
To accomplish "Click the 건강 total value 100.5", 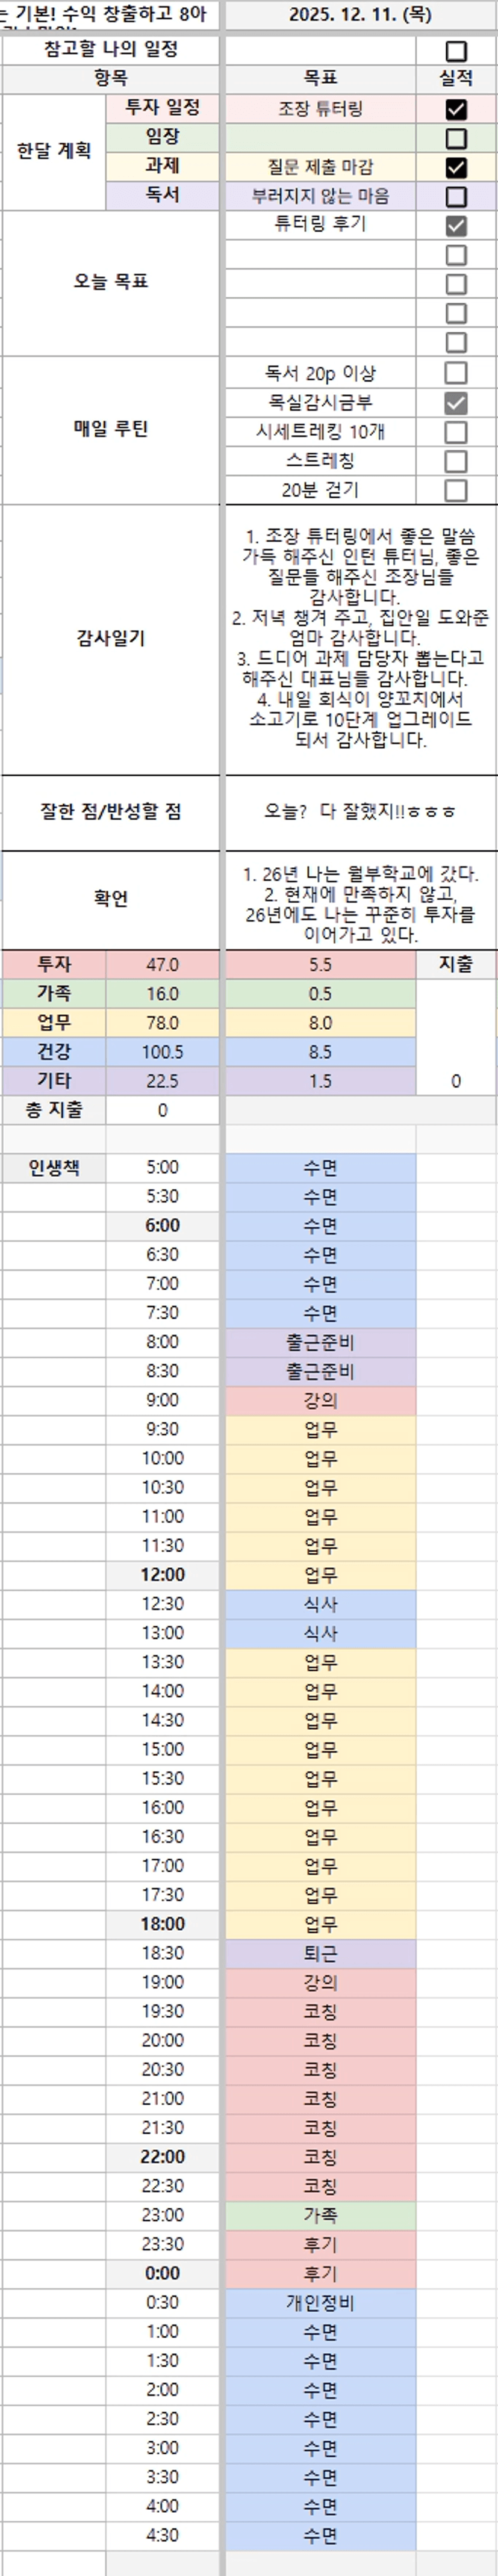I will [x=162, y=1052].
